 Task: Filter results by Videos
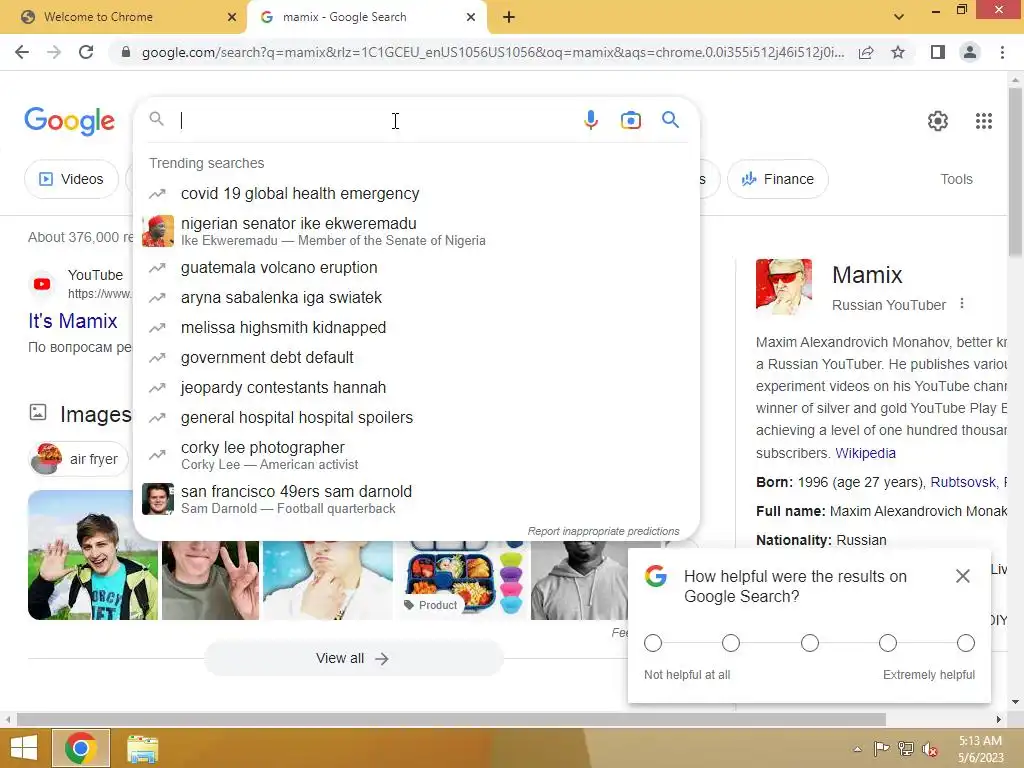point(71,179)
